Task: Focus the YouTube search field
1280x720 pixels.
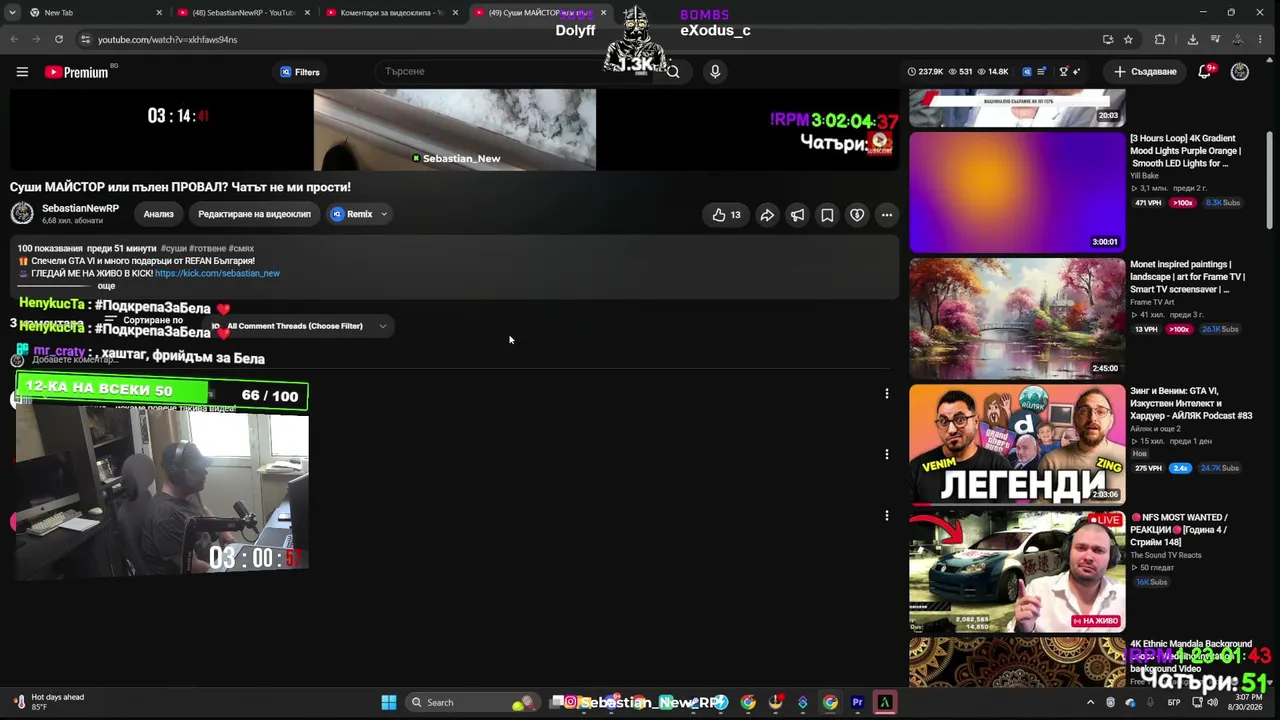Action: pos(515,72)
